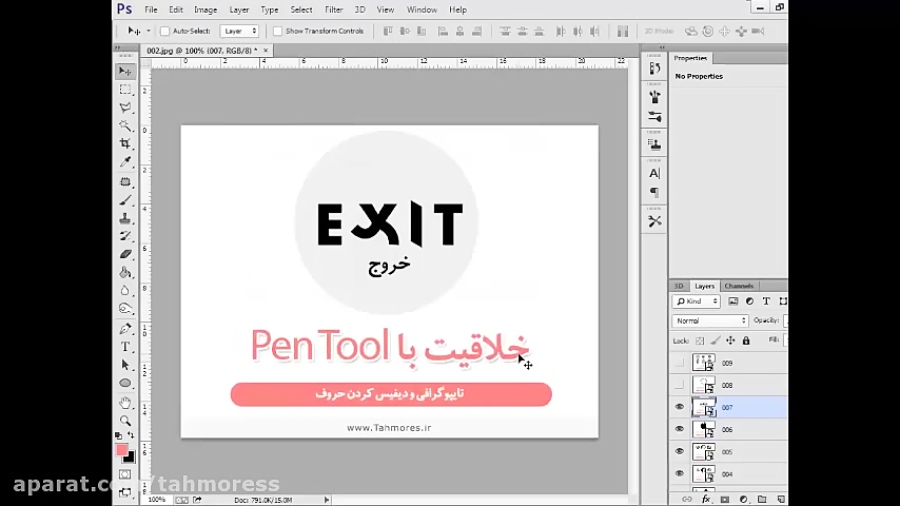Image resolution: width=900 pixels, height=506 pixels.
Task: Click the Opacity value field
Action: click(785, 321)
